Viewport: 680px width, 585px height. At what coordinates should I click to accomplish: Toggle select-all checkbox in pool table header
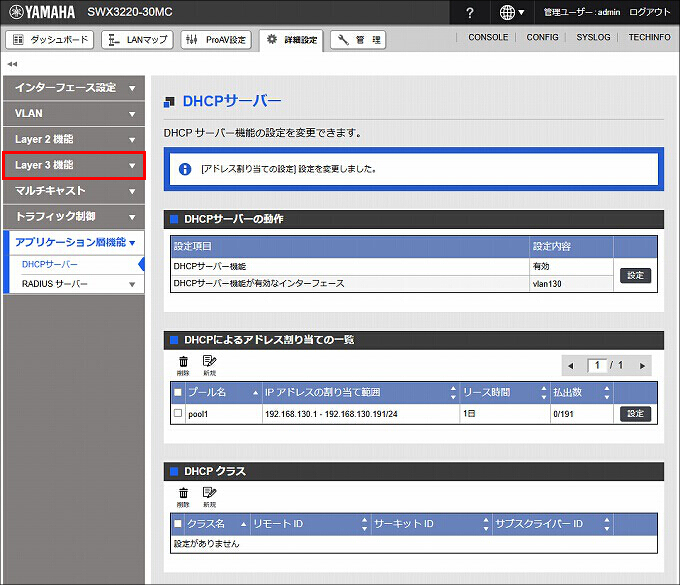[178, 392]
